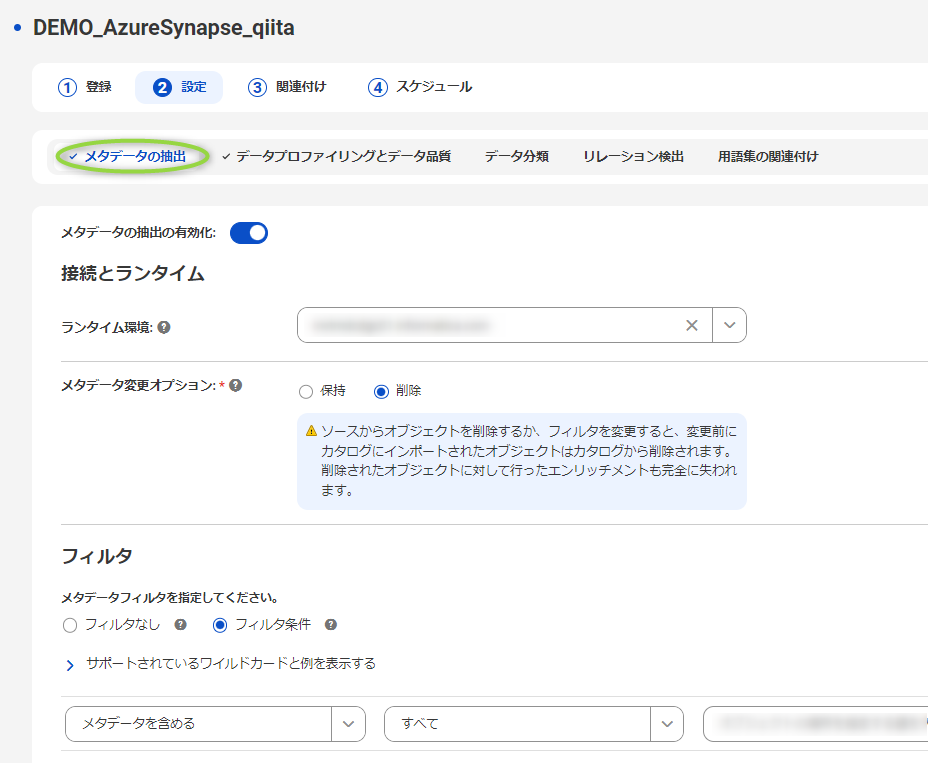Click the フィルタ section heading
This screenshot has height=763, width=928.
point(96,556)
